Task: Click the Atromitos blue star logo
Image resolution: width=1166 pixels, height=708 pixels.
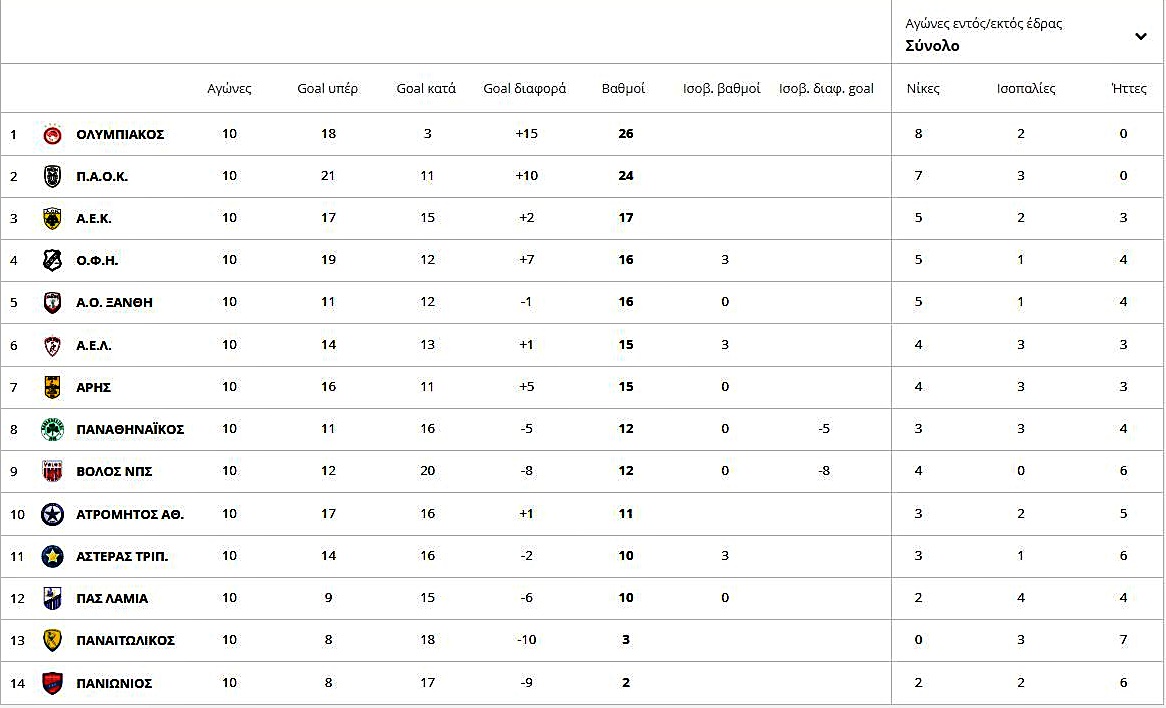Action: tap(53, 514)
